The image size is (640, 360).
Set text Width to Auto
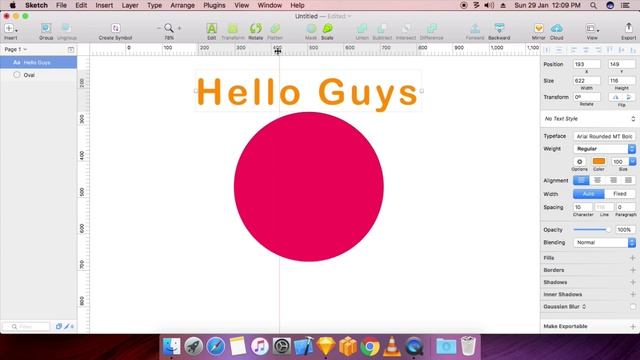click(x=589, y=194)
